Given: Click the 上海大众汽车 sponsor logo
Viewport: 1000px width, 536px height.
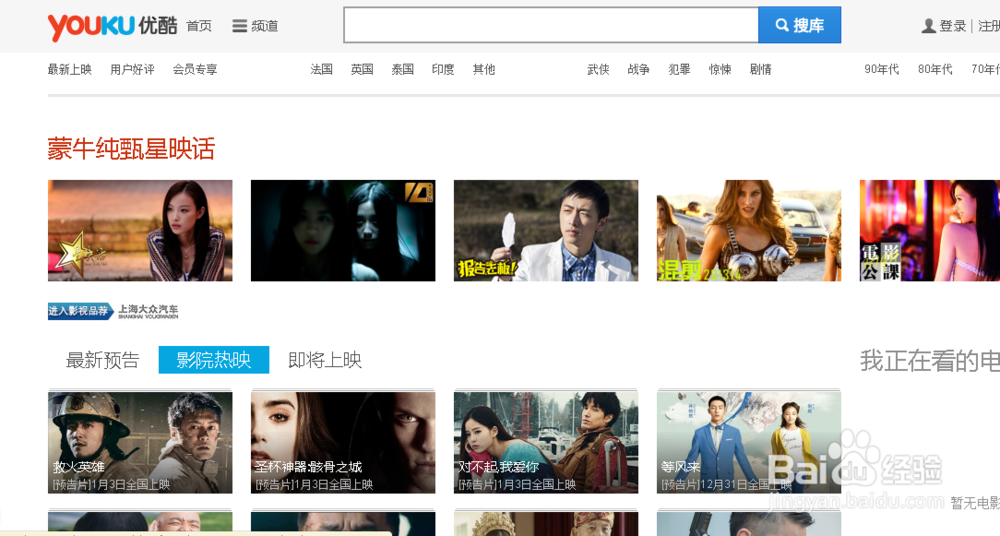Looking at the screenshot, I should click(148, 311).
